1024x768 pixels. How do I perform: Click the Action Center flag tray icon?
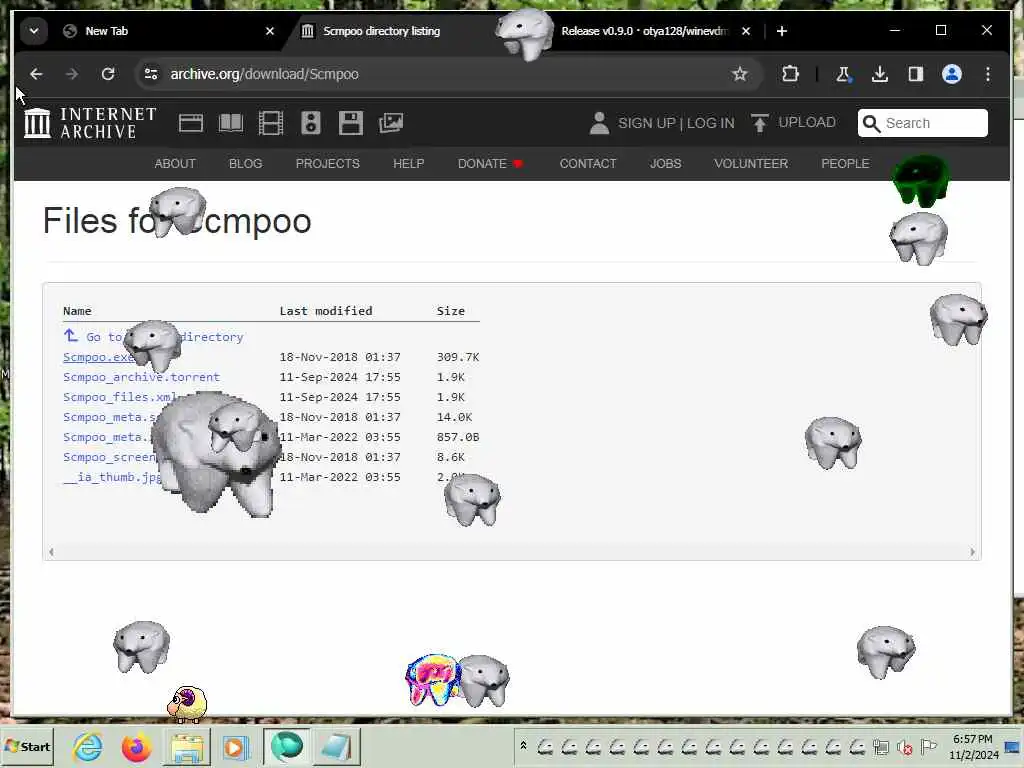pyautogui.click(x=928, y=746)
